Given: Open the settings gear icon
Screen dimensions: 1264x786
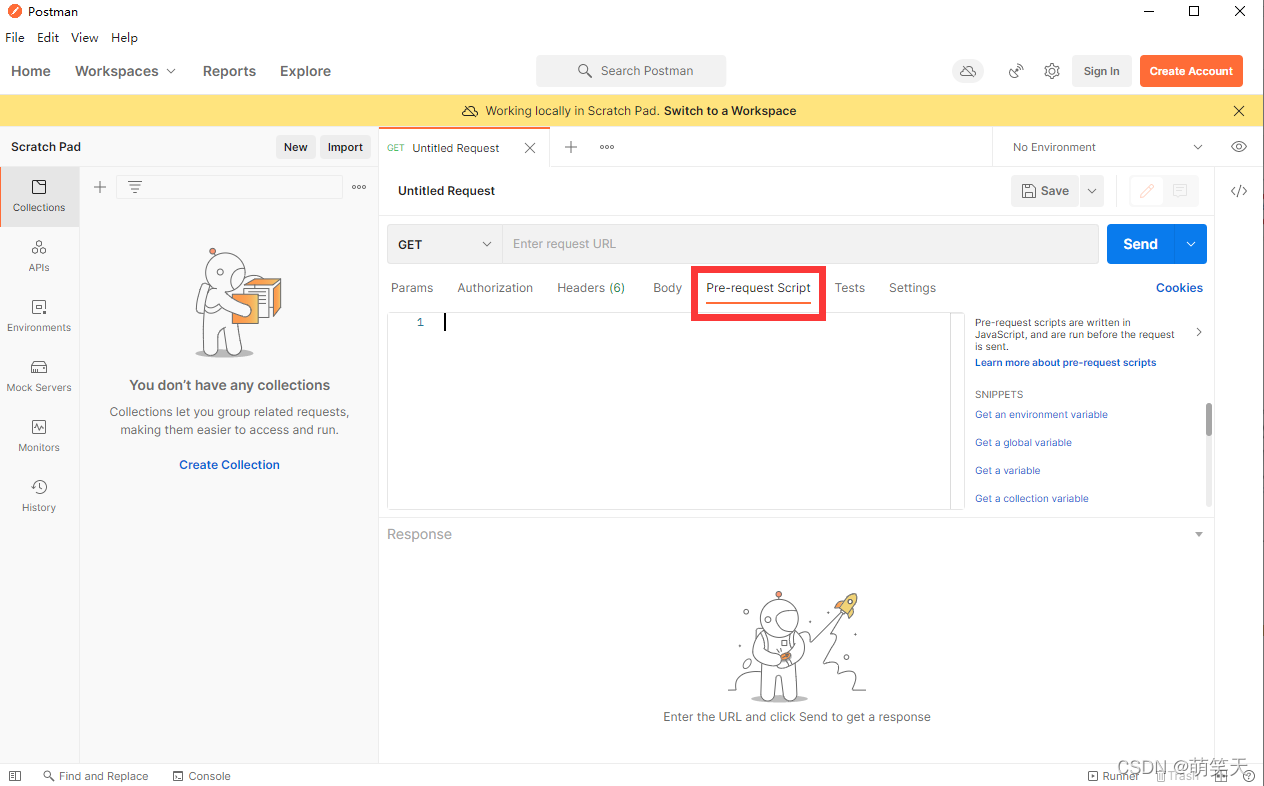Looking at the screenshot, I should pyautogui.click(x=1052, y=71).
